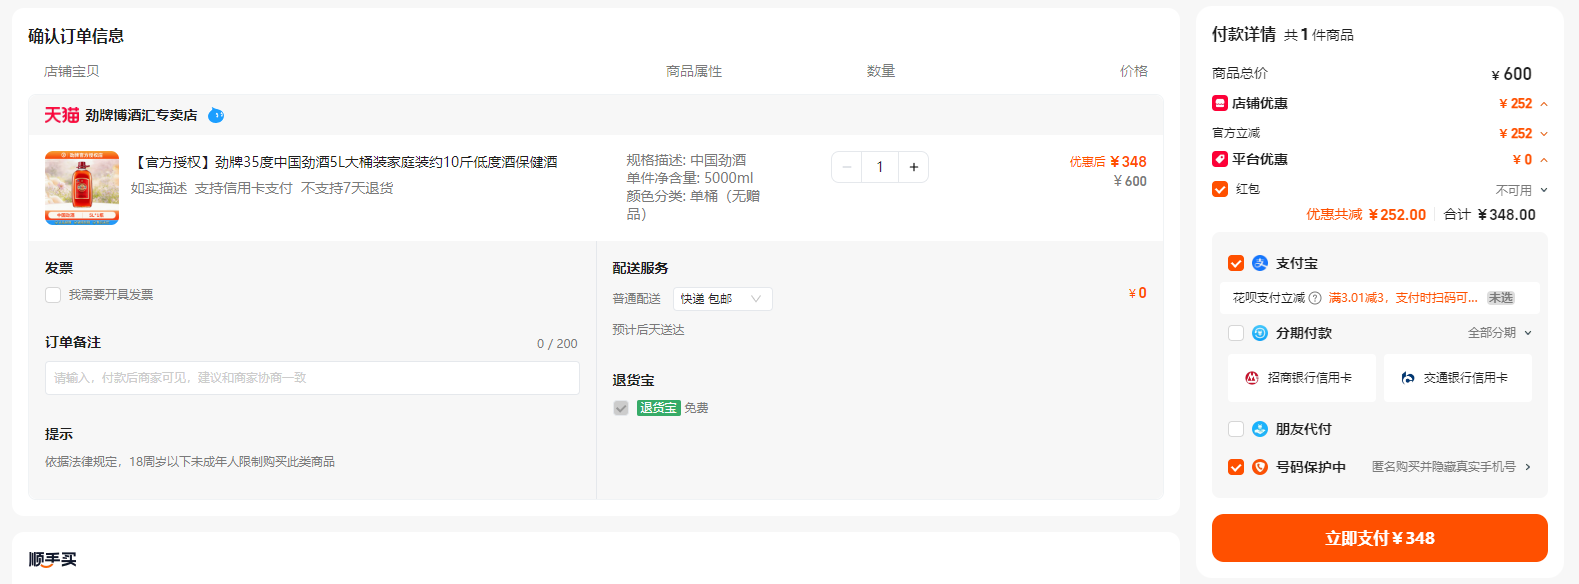Uncheck the 红包 checkbox
The width and height of the screenshot is (1579, 584).
coord(1220,189)
